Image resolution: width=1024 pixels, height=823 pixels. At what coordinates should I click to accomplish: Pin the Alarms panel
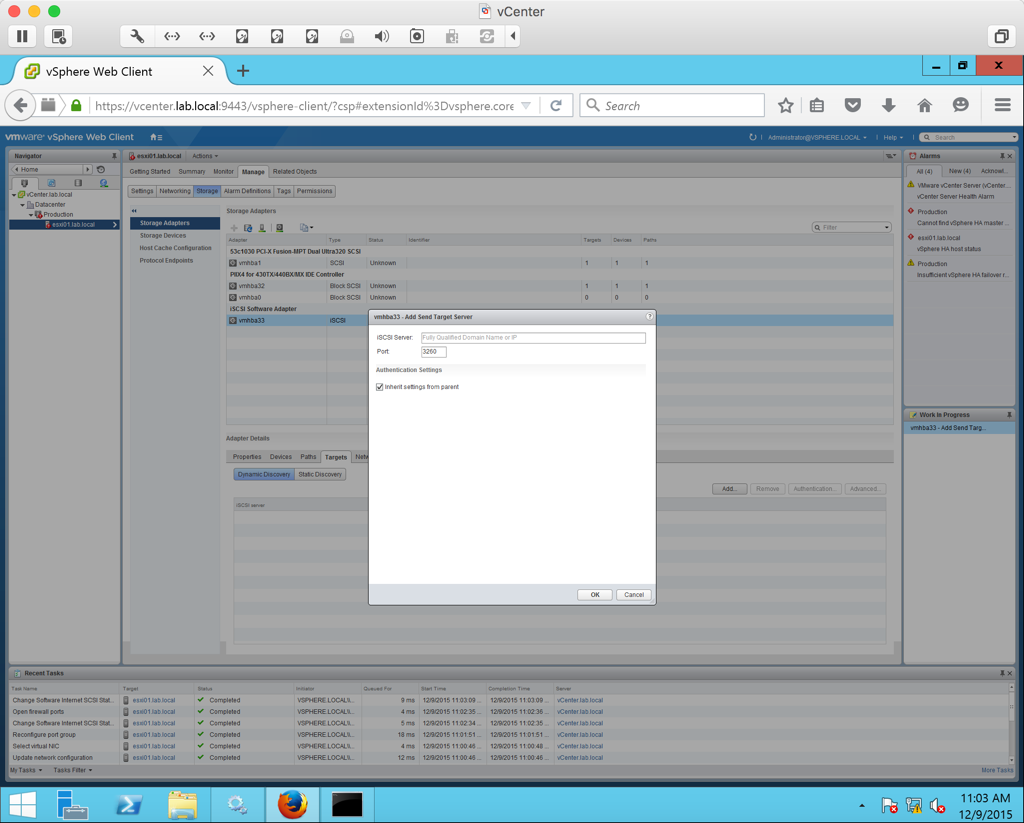tap(1001, 156)
